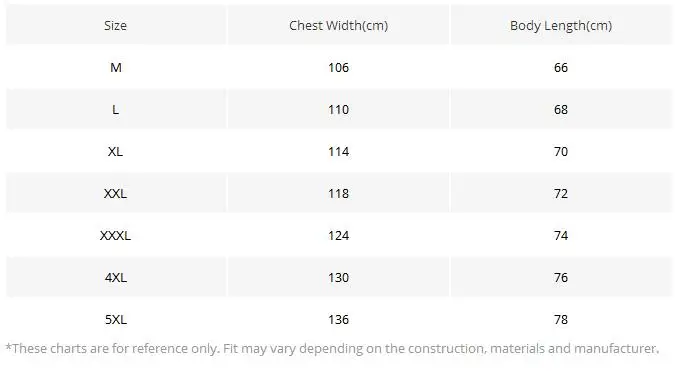Select the XXXL size cell
684x371 pixels.
point(116,236)
